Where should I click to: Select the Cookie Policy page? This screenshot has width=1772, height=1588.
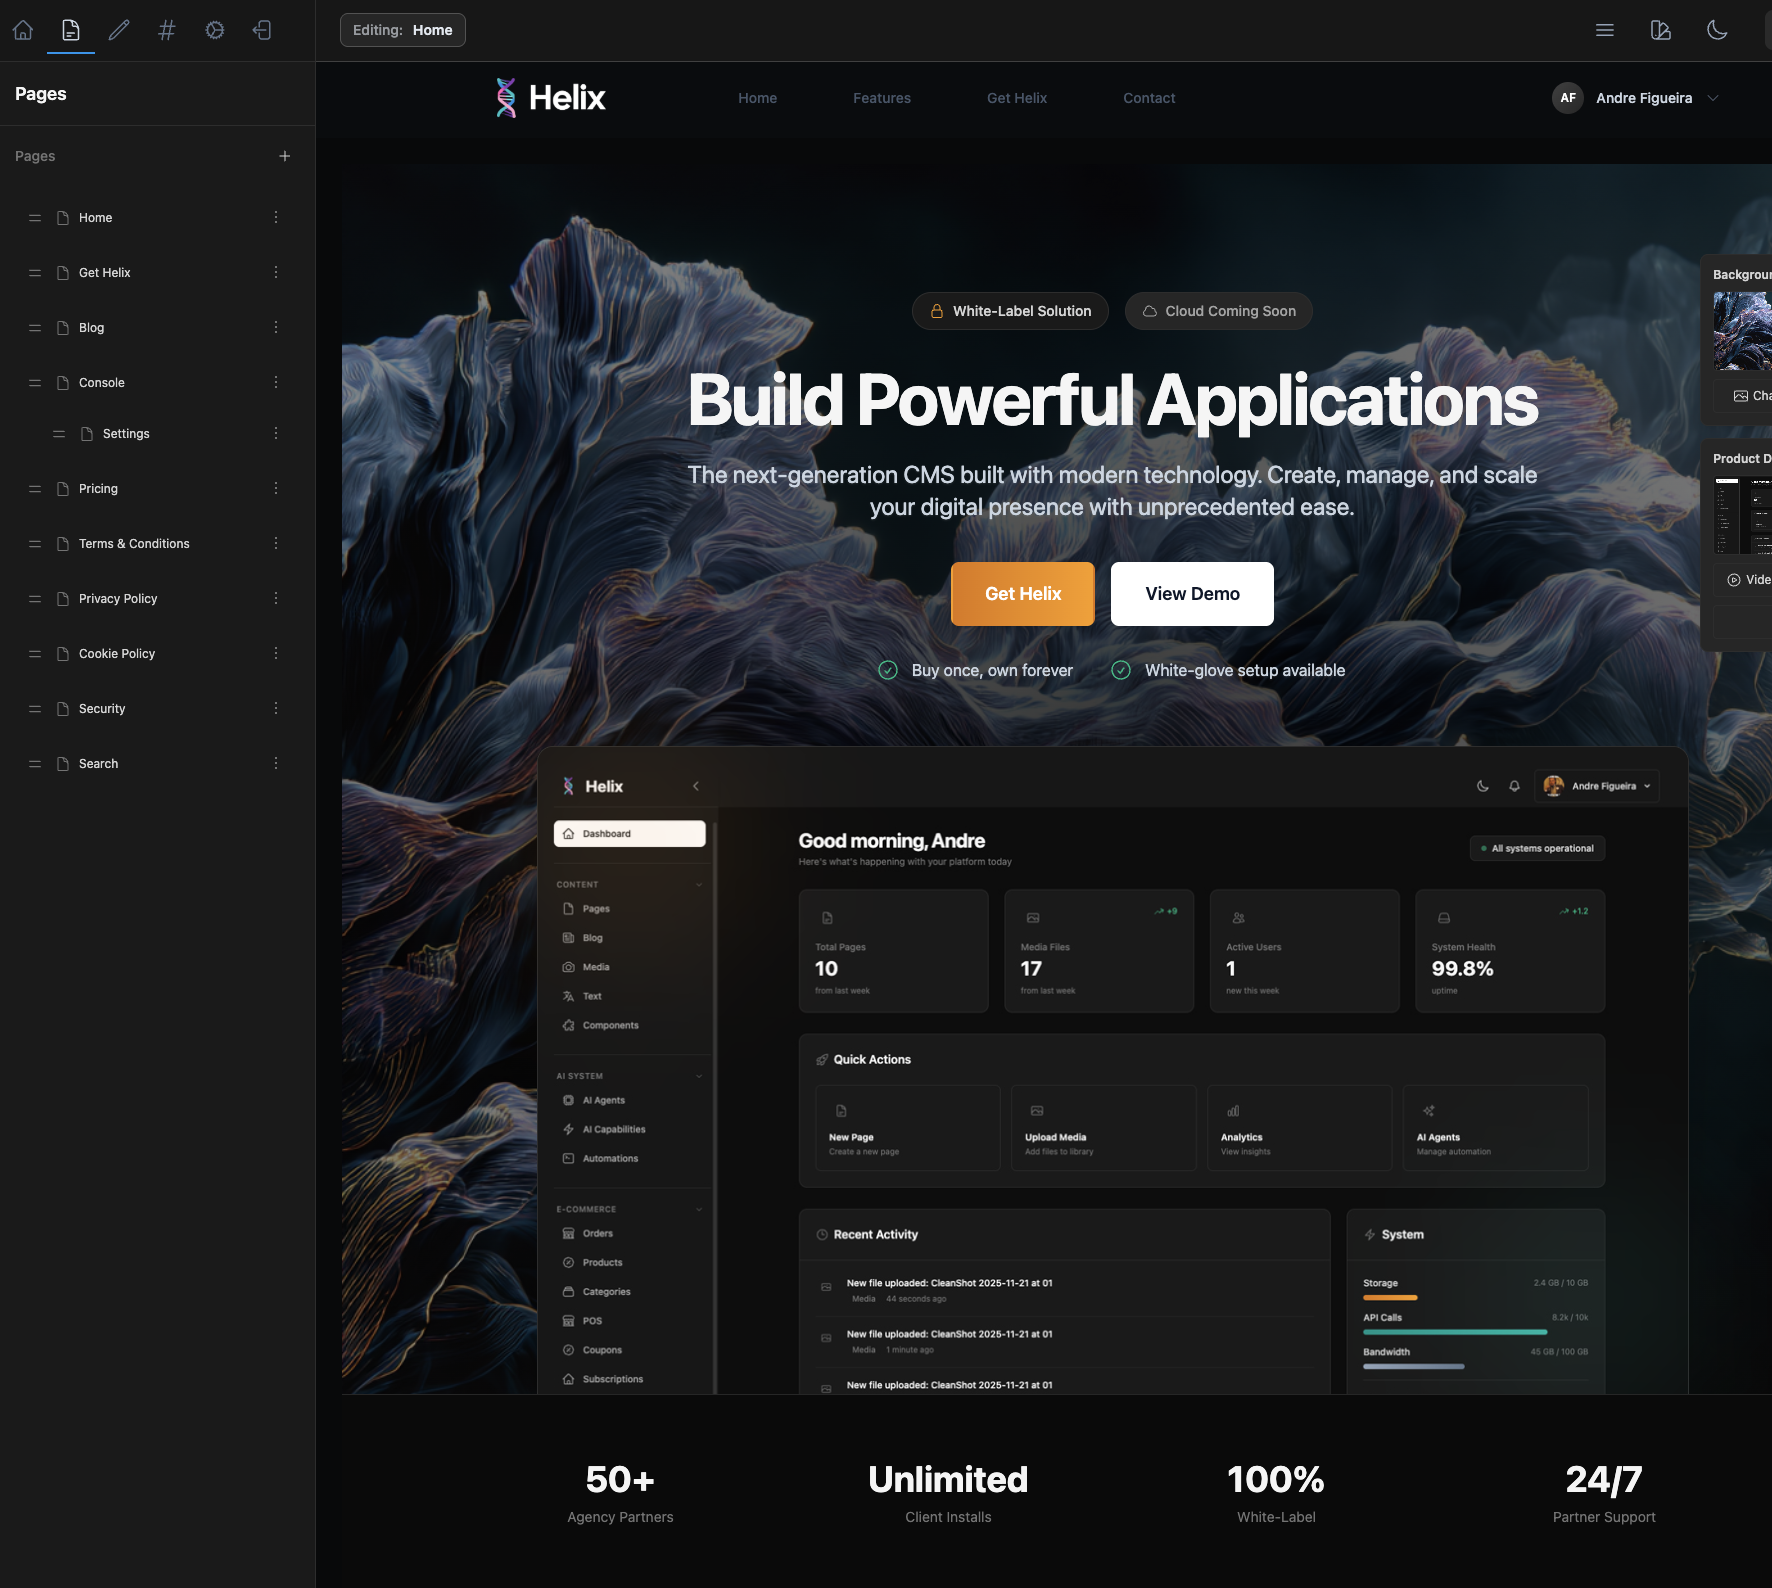117,653
